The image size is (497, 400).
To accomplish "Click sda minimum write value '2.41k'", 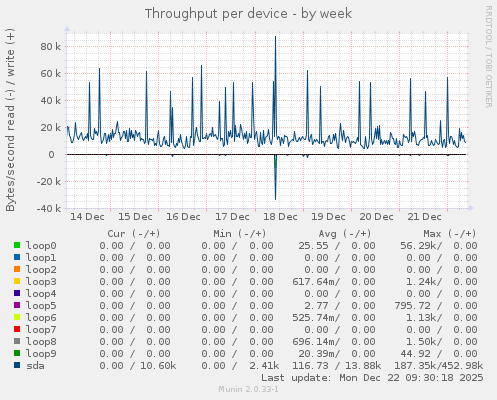I will 264,366.
